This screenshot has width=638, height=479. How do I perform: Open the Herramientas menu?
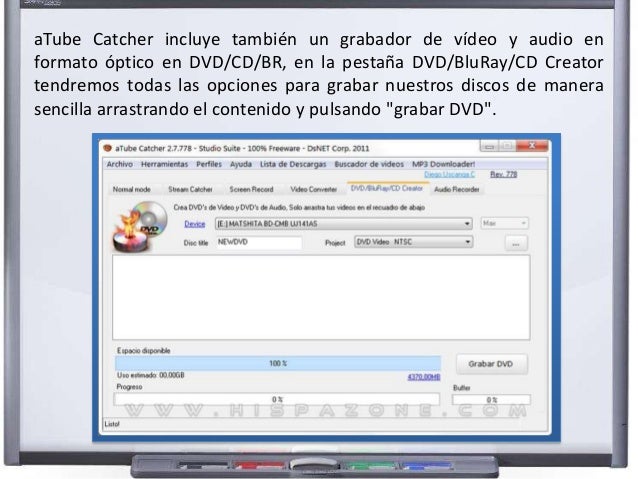pyautogui.click(x=164, y=164)
